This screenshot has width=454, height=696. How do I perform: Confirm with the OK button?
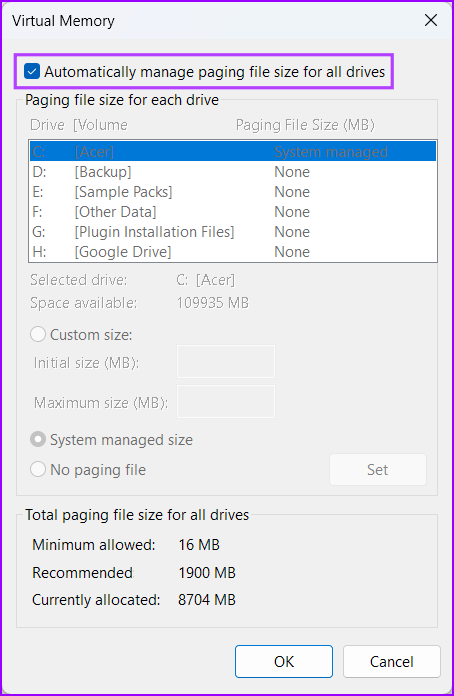[284, 661]
